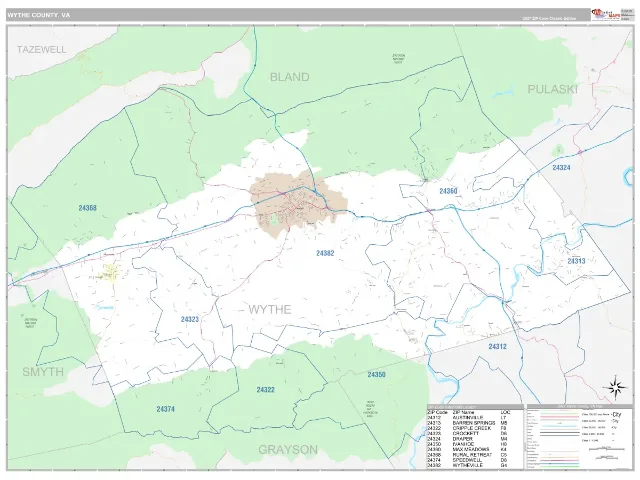Viewport: 640px width, 480px height.
Task: Click the WYTHE COUNTY, VA title text
Action: (39, 15)
